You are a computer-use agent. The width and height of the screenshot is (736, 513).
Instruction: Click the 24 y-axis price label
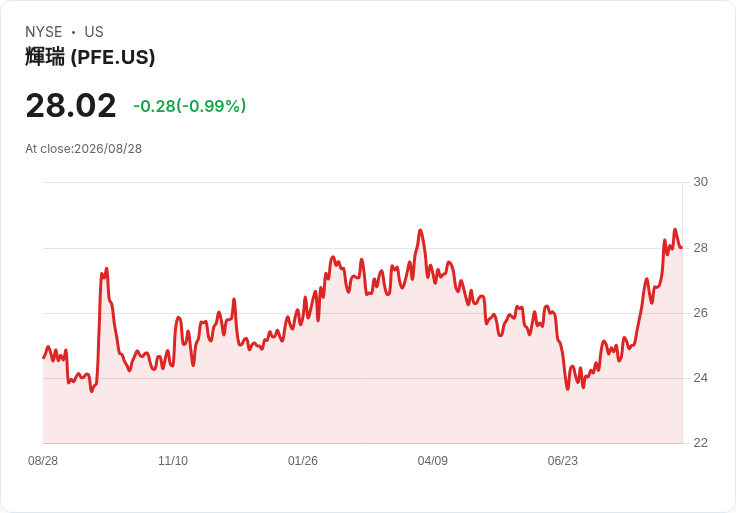pos(700,378)
